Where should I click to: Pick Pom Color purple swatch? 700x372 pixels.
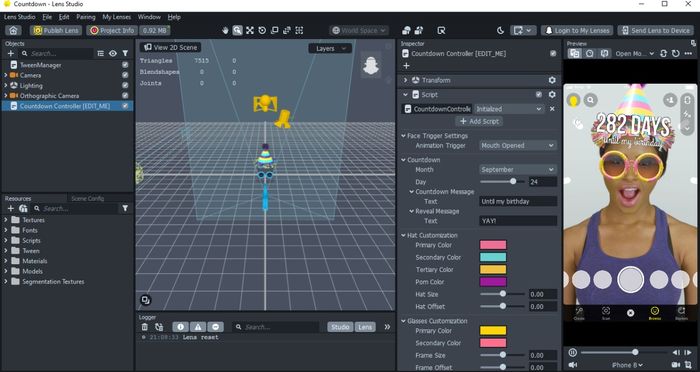point(493,282)
